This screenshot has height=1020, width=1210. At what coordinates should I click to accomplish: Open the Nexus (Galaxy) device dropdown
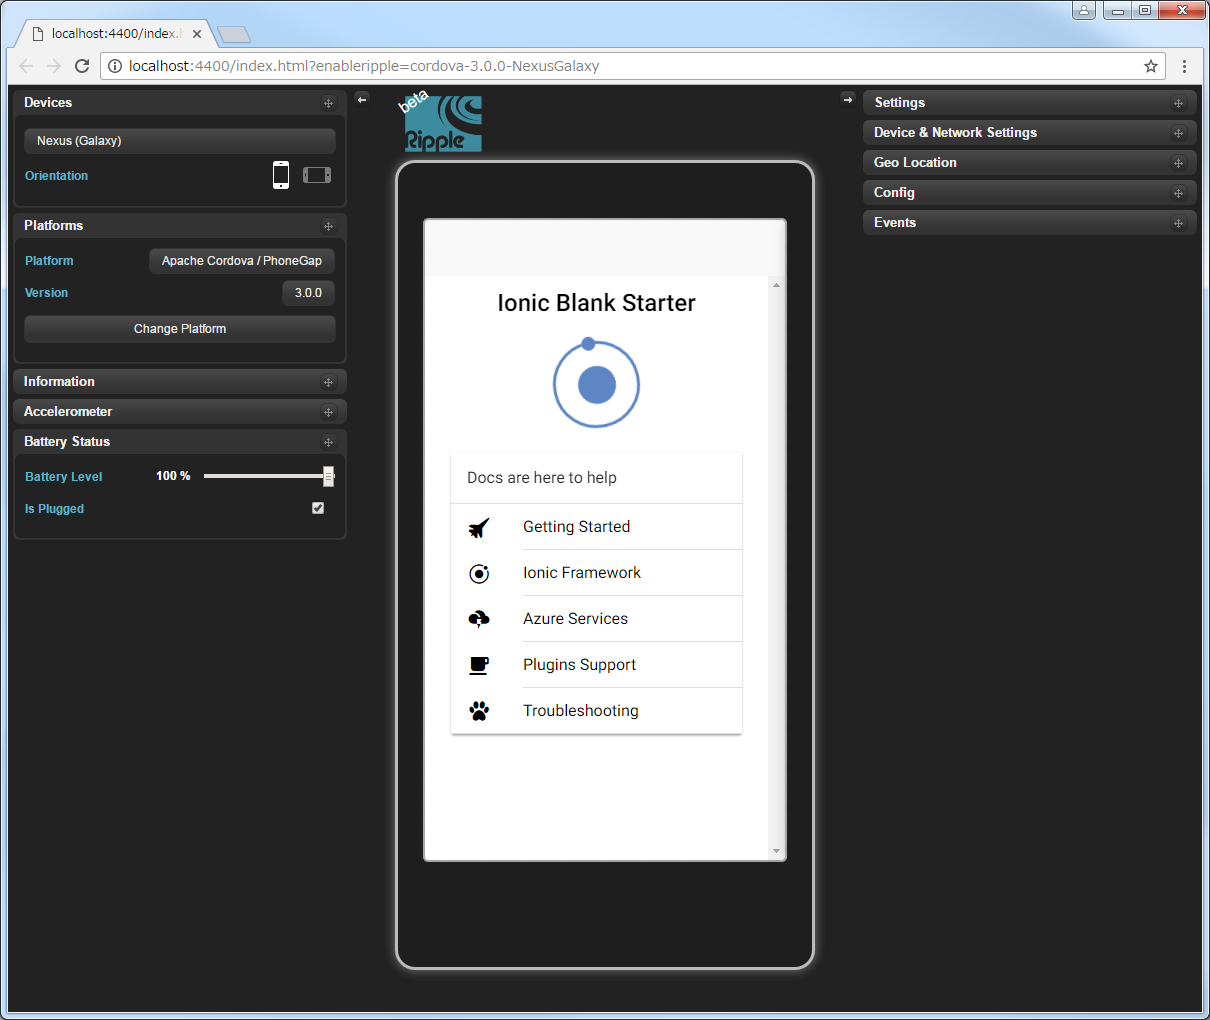180,141
